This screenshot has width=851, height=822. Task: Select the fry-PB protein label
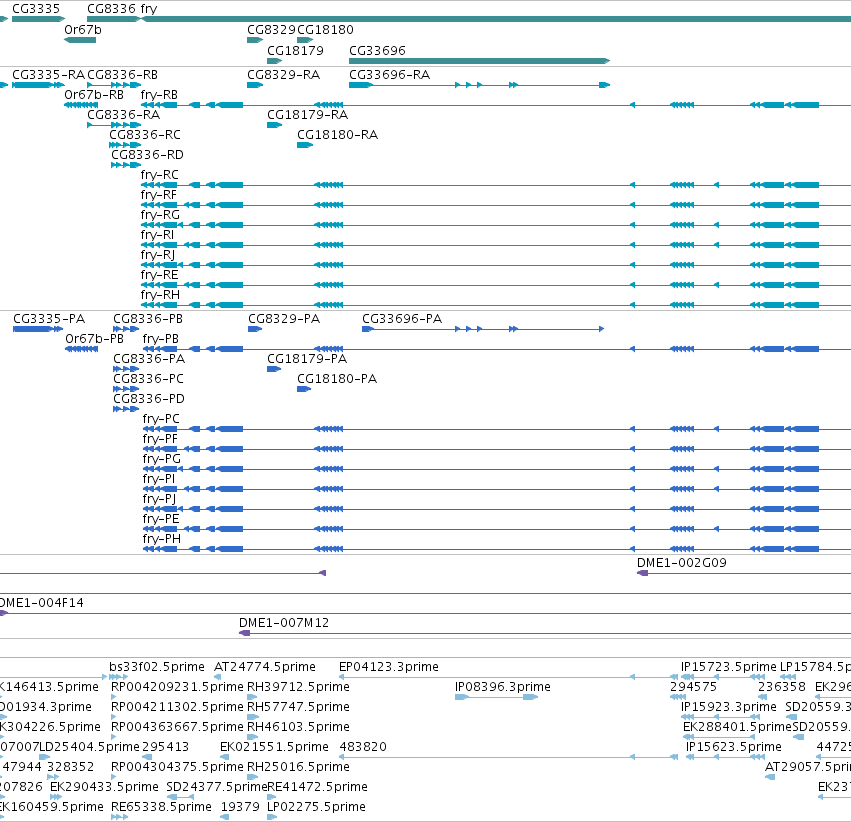[160, 339]
